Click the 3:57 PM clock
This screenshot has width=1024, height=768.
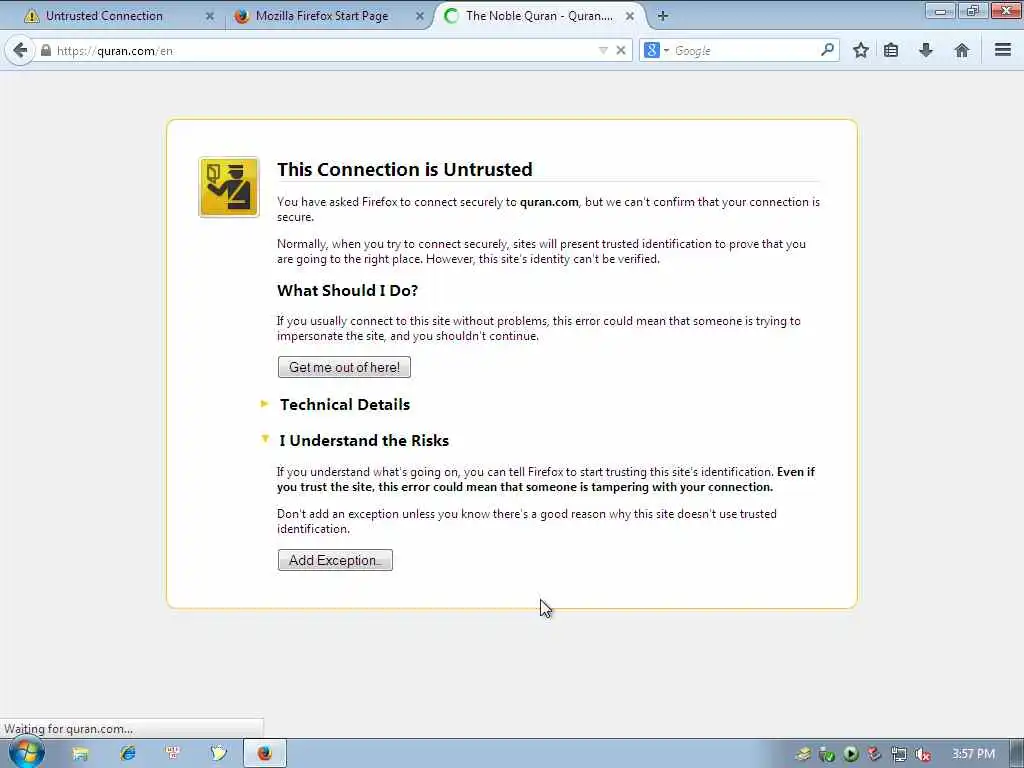(973, 754)
